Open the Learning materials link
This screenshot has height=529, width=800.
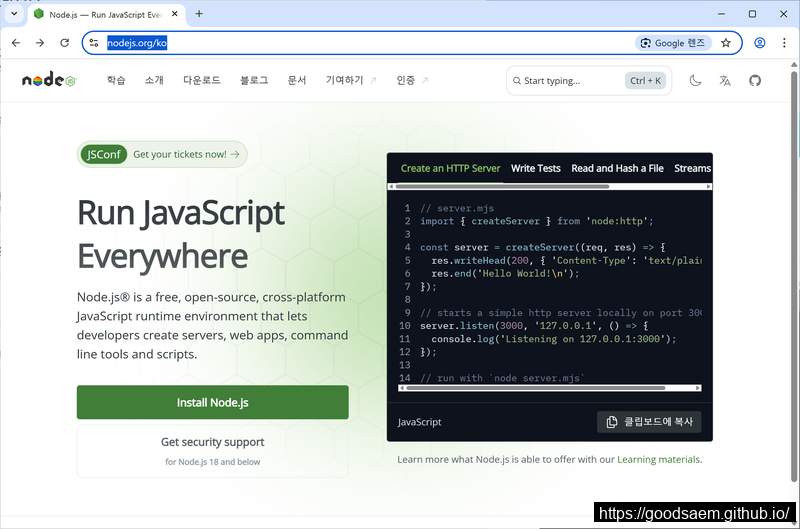(x=659, y=459)
